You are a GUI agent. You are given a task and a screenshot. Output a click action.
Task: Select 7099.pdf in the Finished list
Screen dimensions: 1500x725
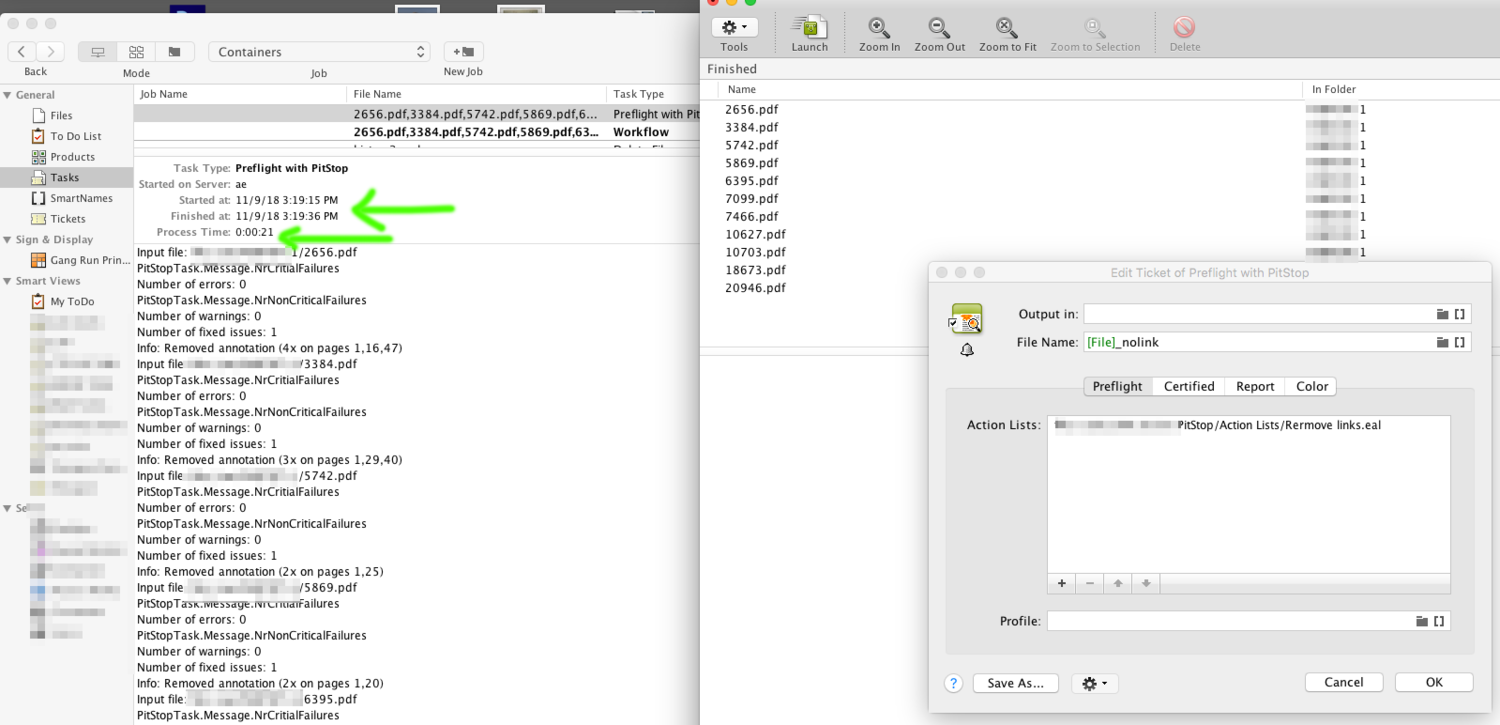(751, 199)
